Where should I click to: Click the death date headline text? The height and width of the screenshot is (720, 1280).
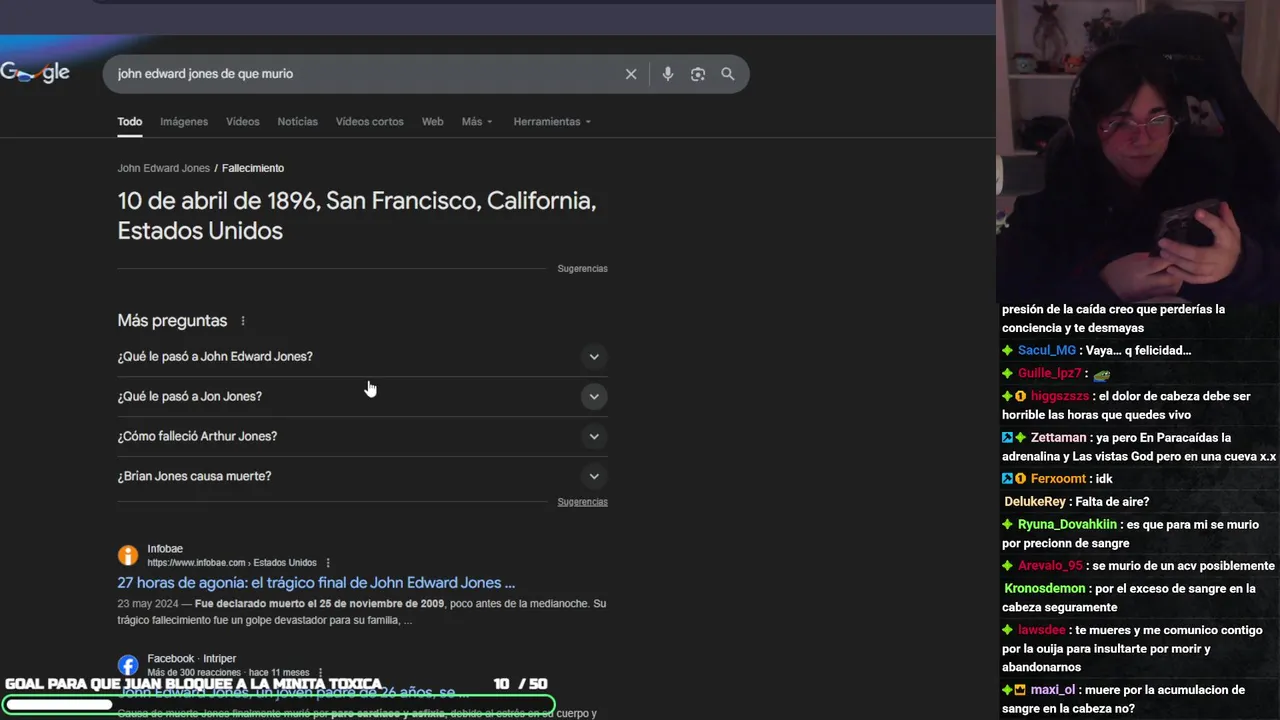click(357, 216)
